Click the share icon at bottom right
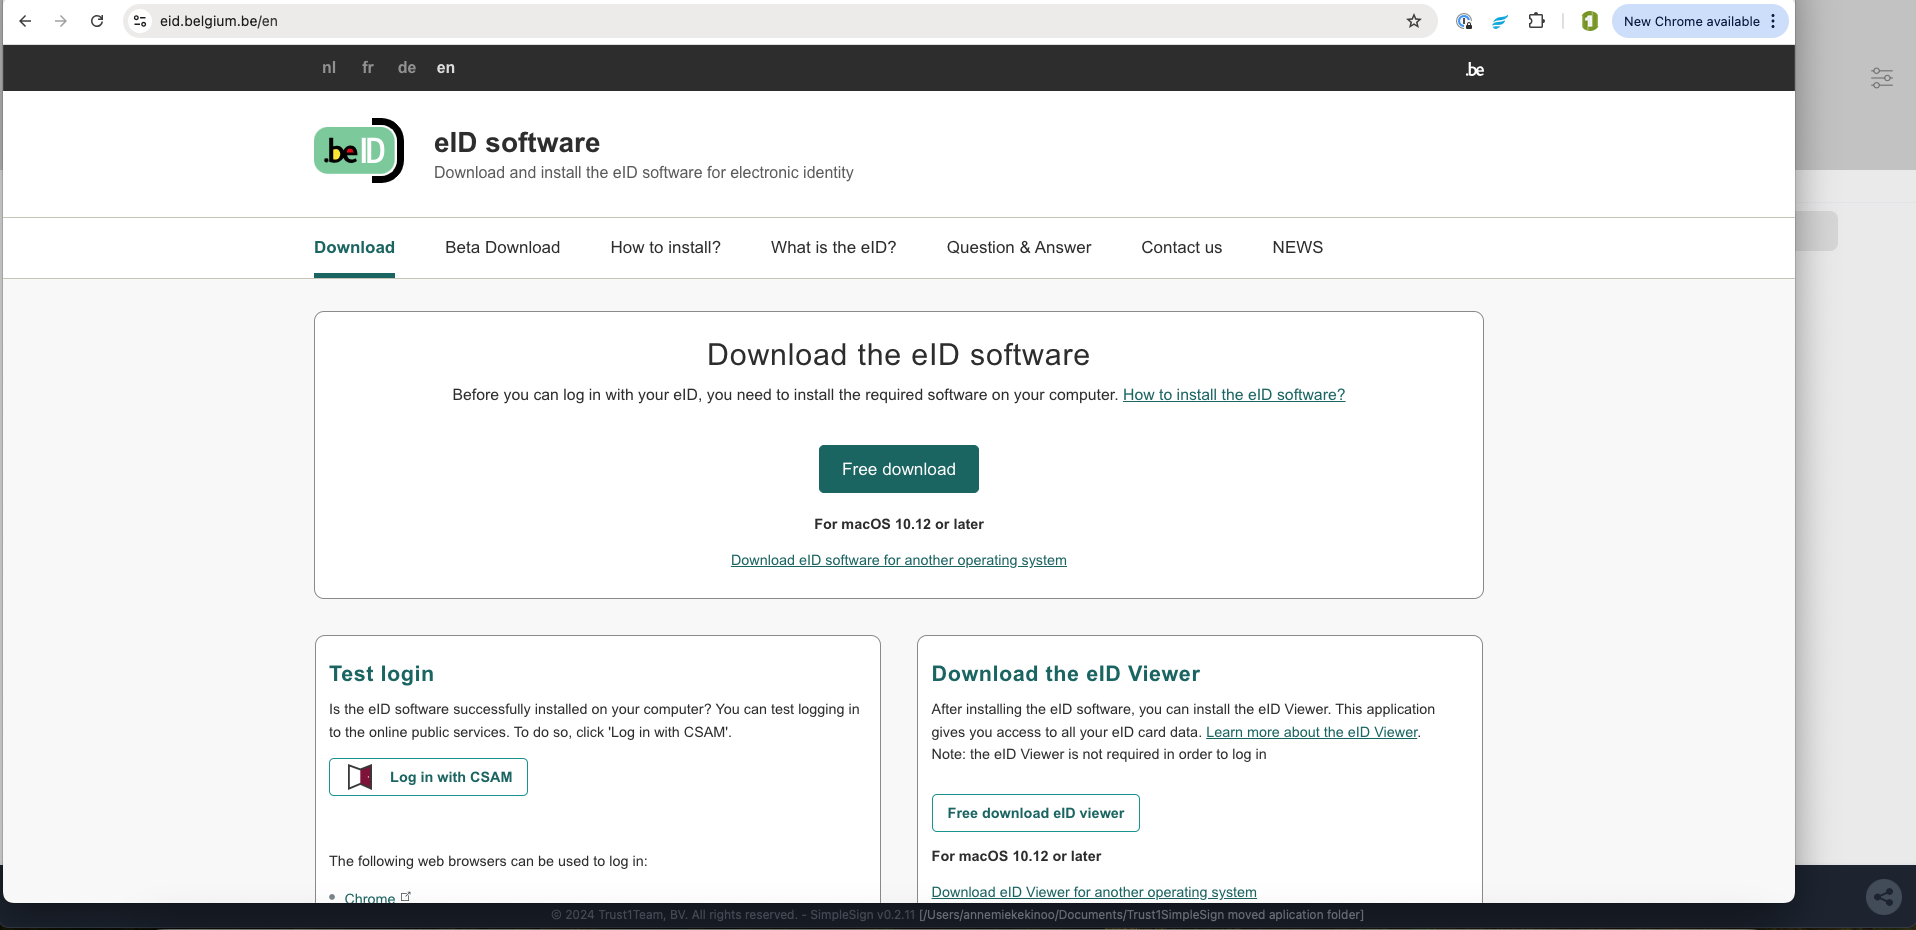This screenshot has width=1916, height=930. coord(1883,897)
